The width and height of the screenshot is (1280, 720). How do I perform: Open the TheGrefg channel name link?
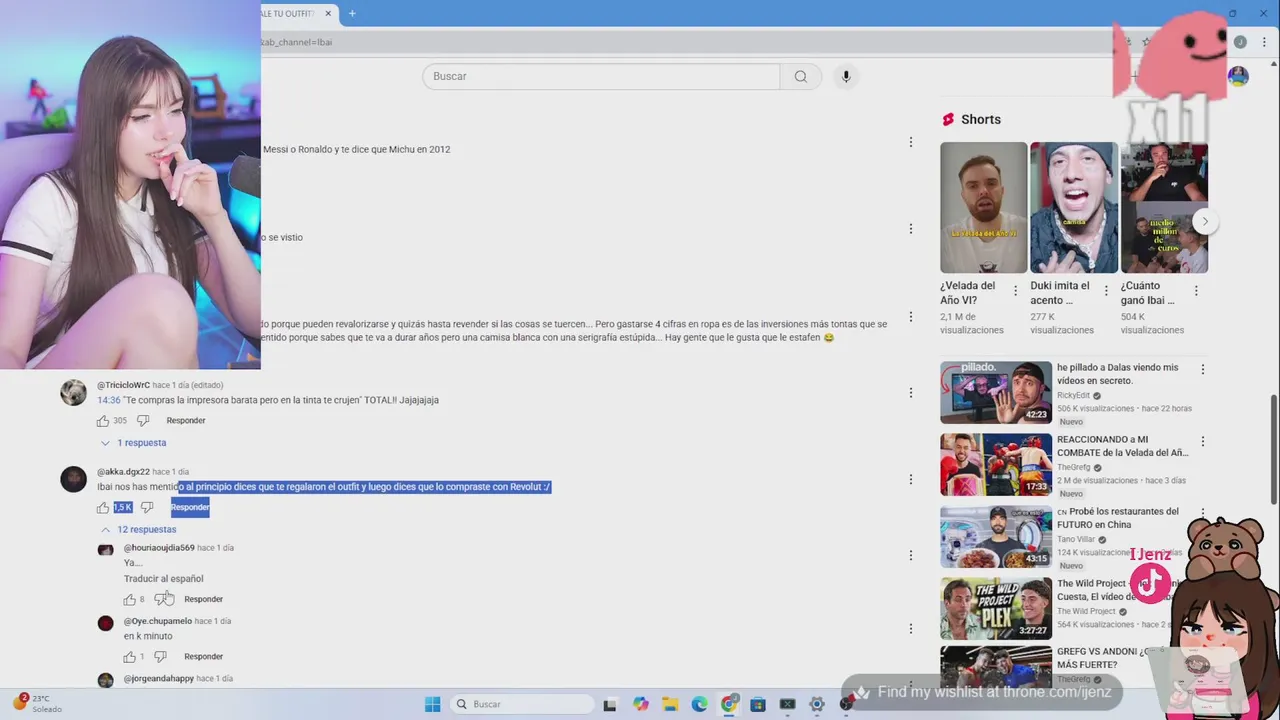tap(1074, 467)
